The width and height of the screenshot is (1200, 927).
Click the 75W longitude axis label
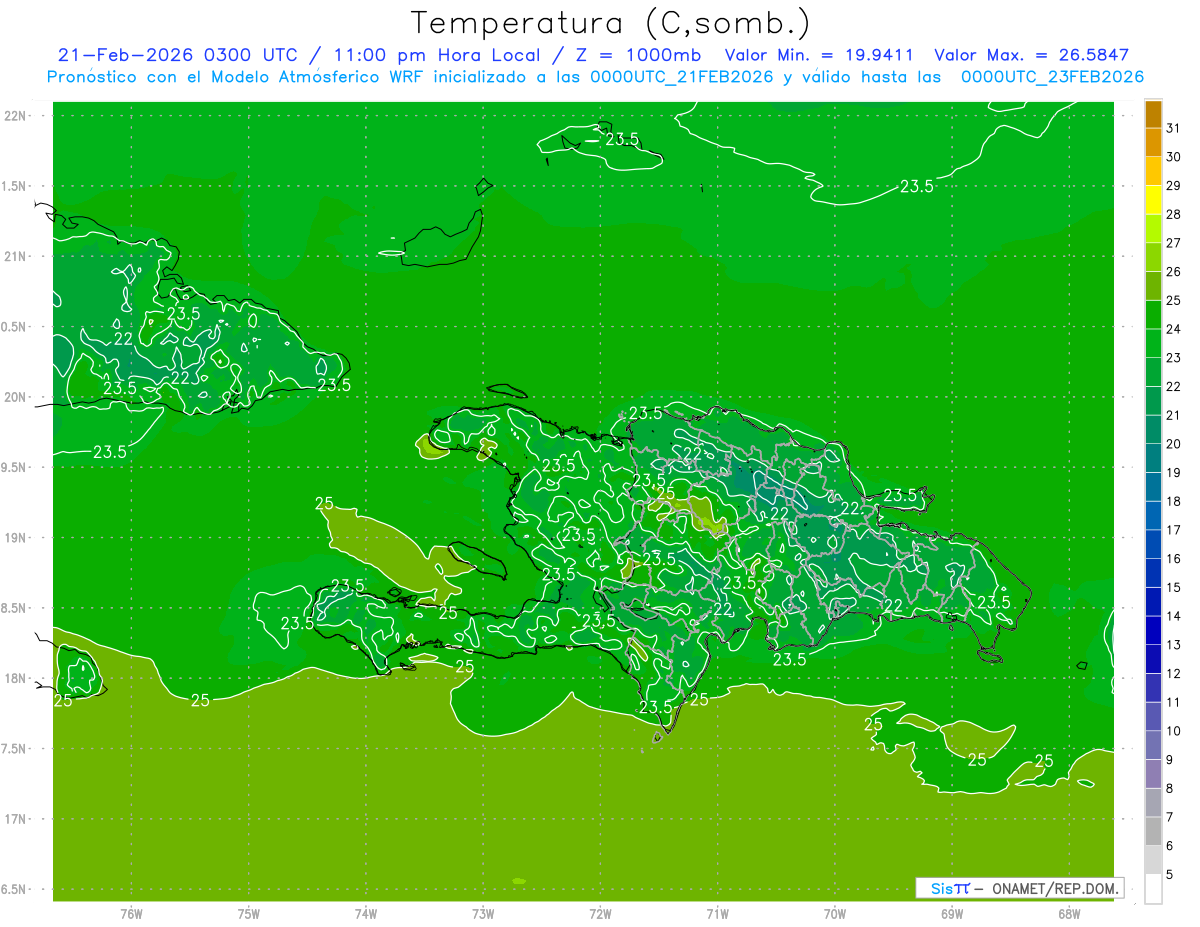tap(249, 913)
